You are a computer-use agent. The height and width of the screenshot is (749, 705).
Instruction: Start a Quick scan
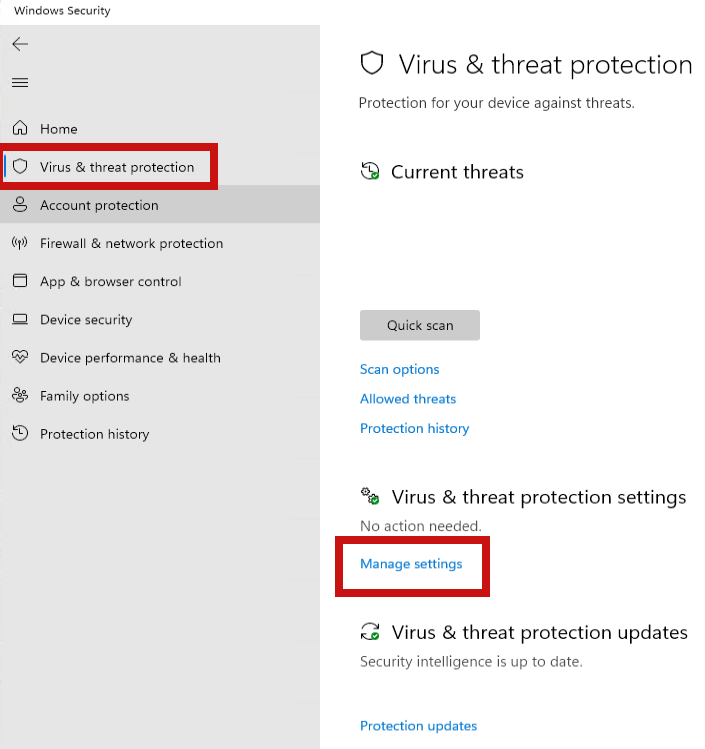(420, 325)
